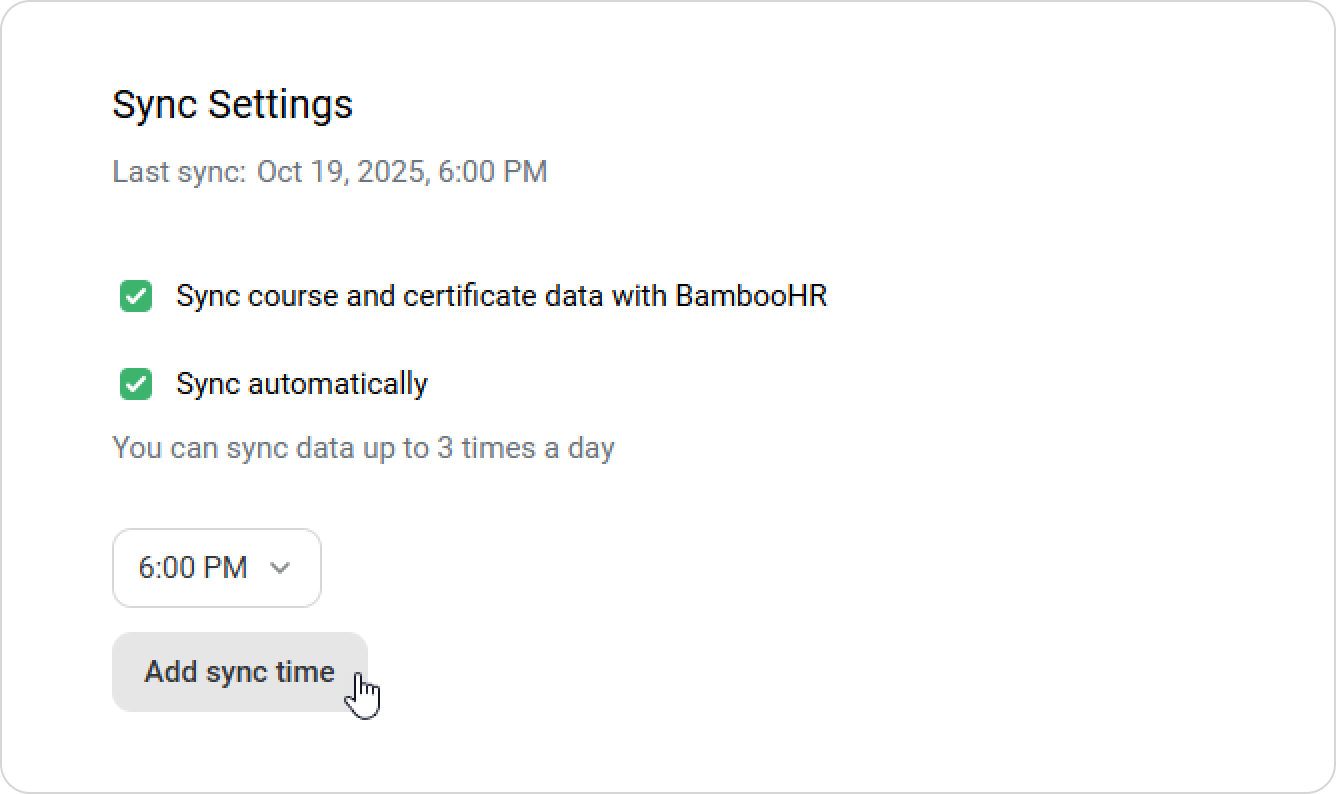Click the word 'time' on the Add sync button
1336x794 pixels.
[305, 672]
